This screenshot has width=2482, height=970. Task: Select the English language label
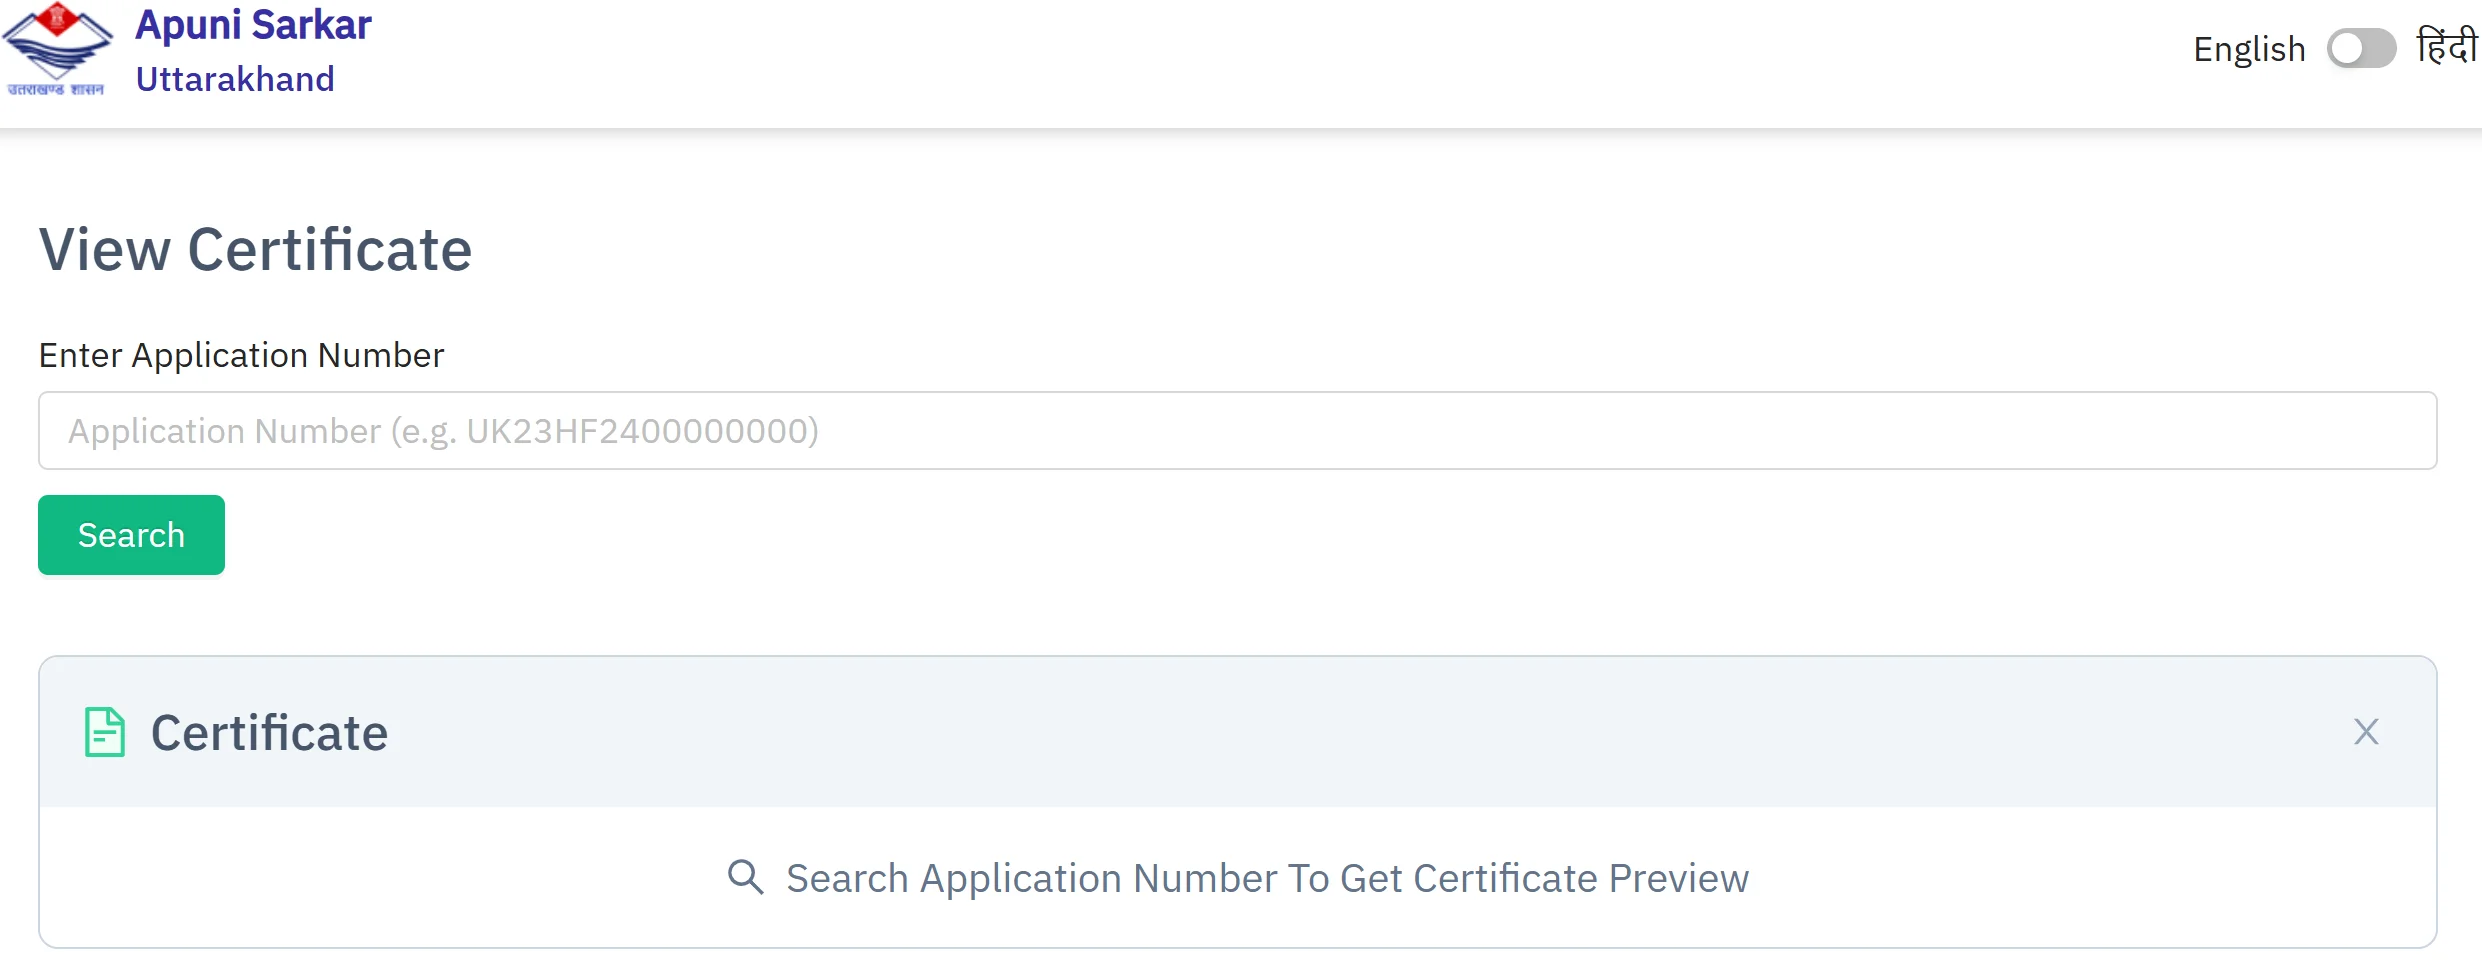coord(2249,49)
